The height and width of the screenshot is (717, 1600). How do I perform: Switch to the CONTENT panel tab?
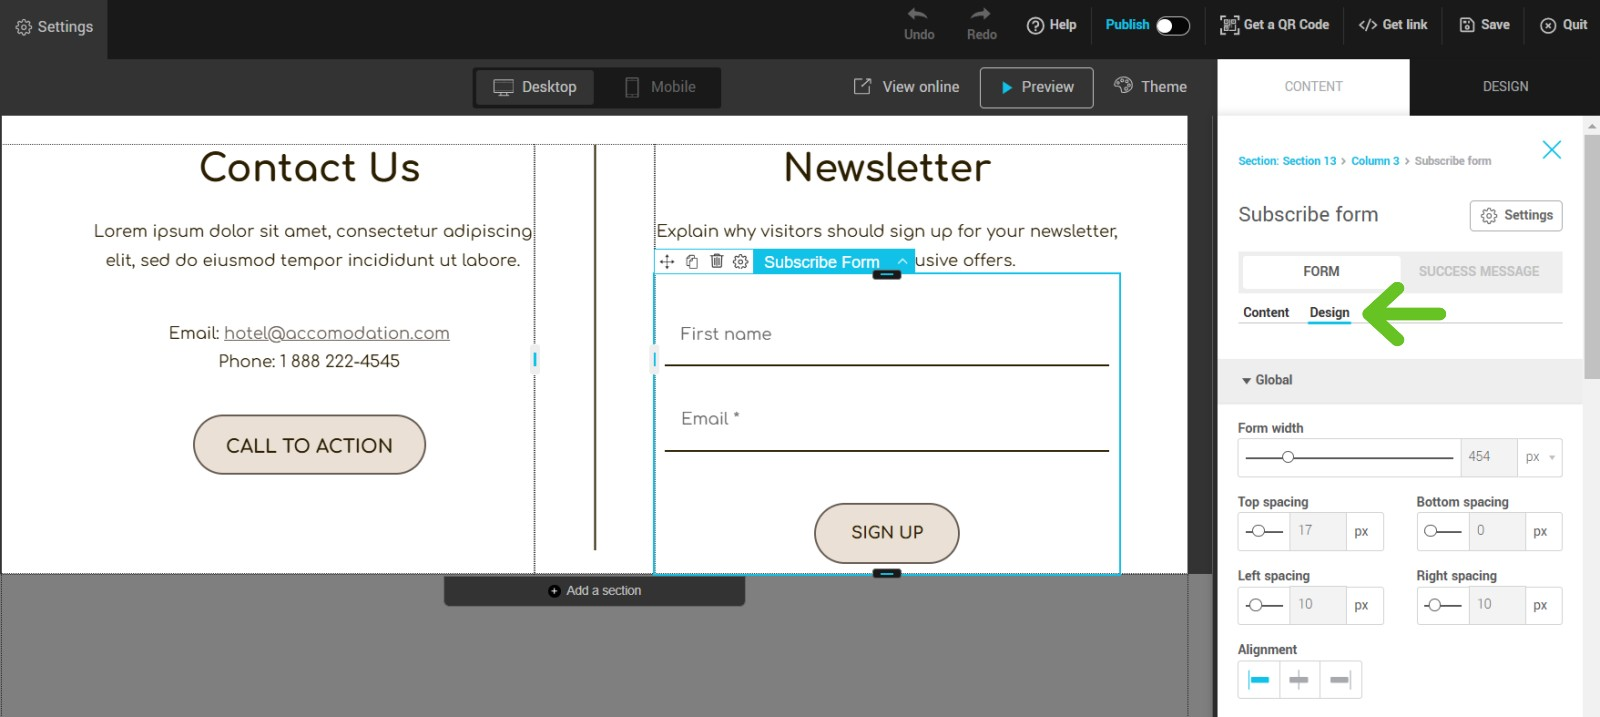[1313, 87]
